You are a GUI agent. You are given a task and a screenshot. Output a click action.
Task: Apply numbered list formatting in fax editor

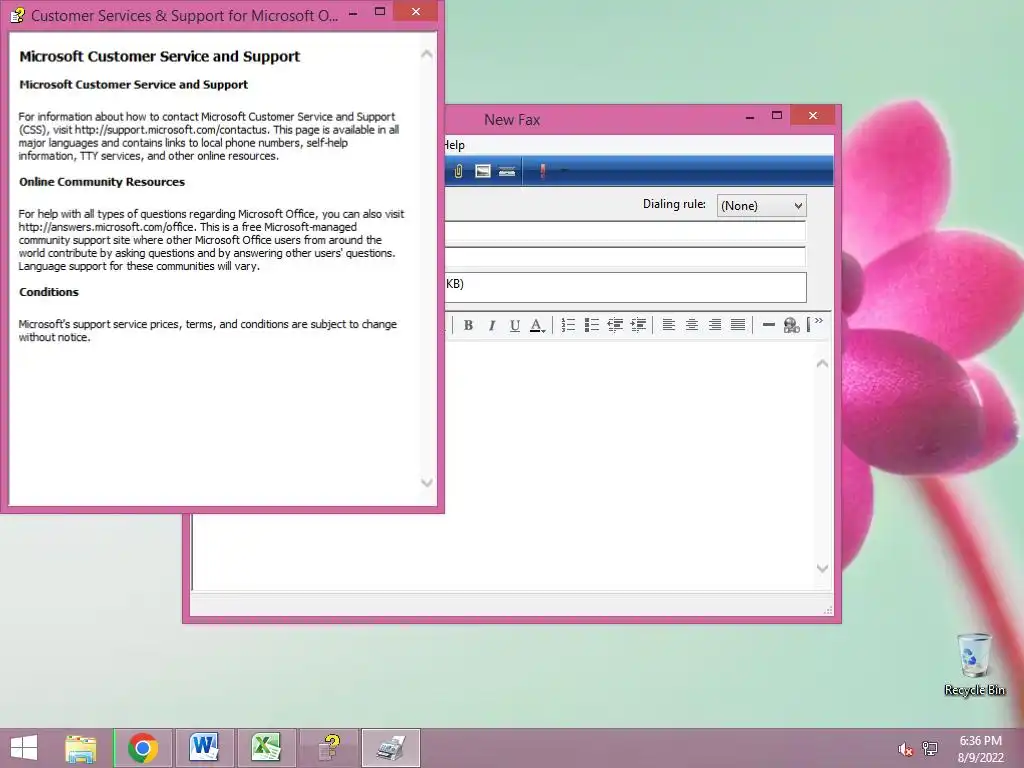click(568, 325)
